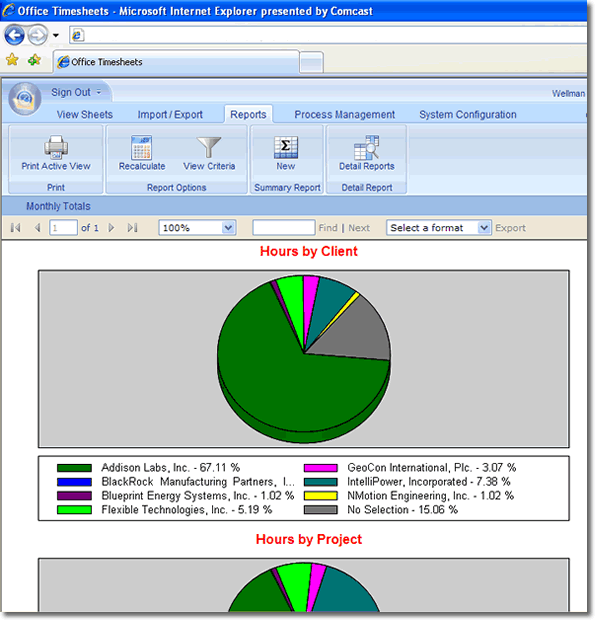This screenshot has height=620, width=595.
Task: Click GeoCon International magenta legend swatch
Action: [321, 468]
